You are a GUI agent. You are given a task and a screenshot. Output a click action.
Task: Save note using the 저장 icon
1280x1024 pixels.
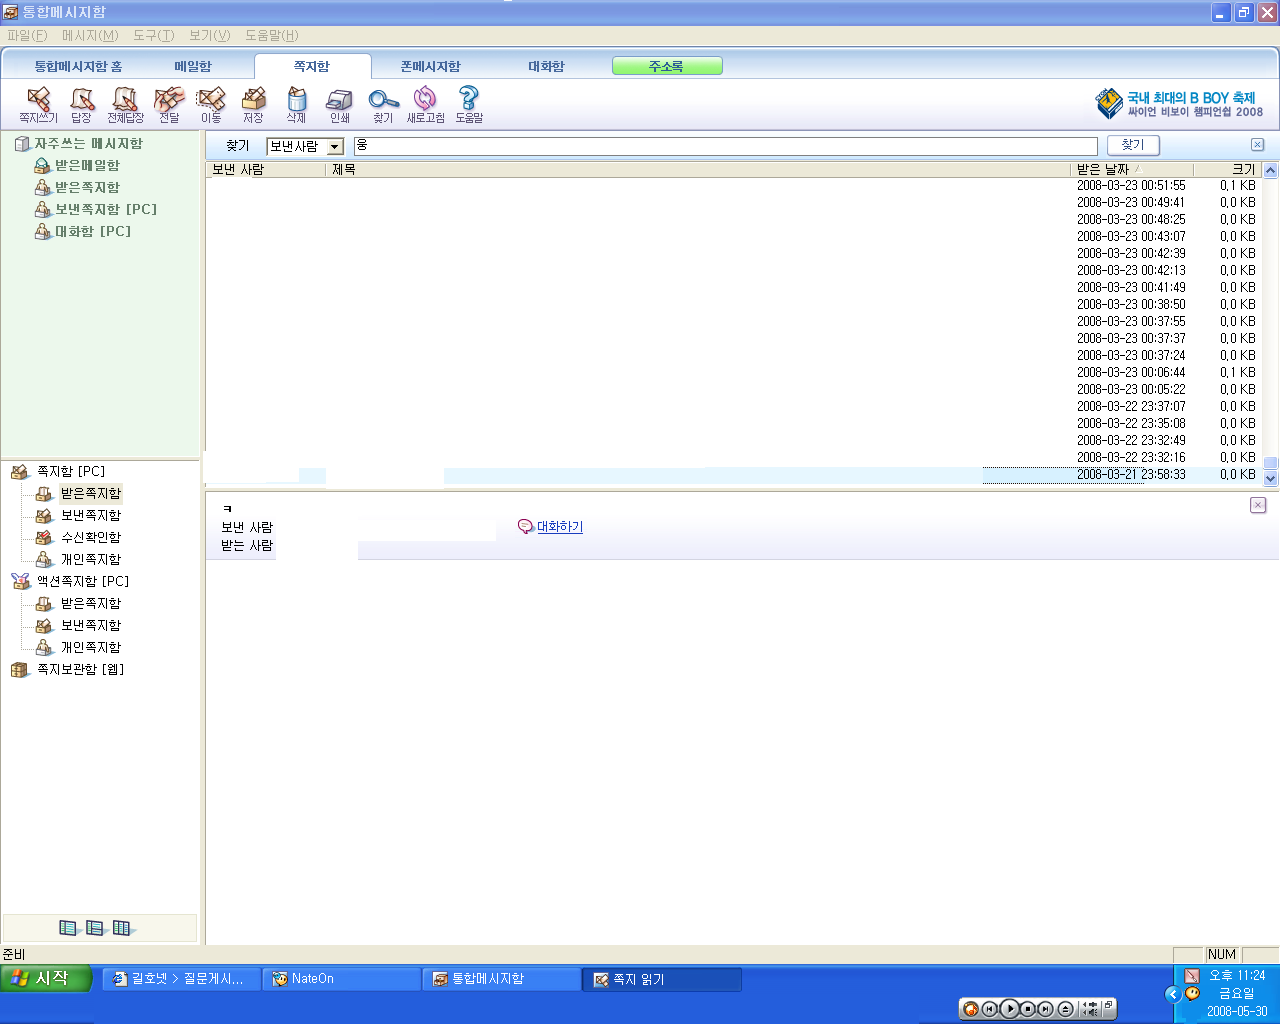coord(253,103)
